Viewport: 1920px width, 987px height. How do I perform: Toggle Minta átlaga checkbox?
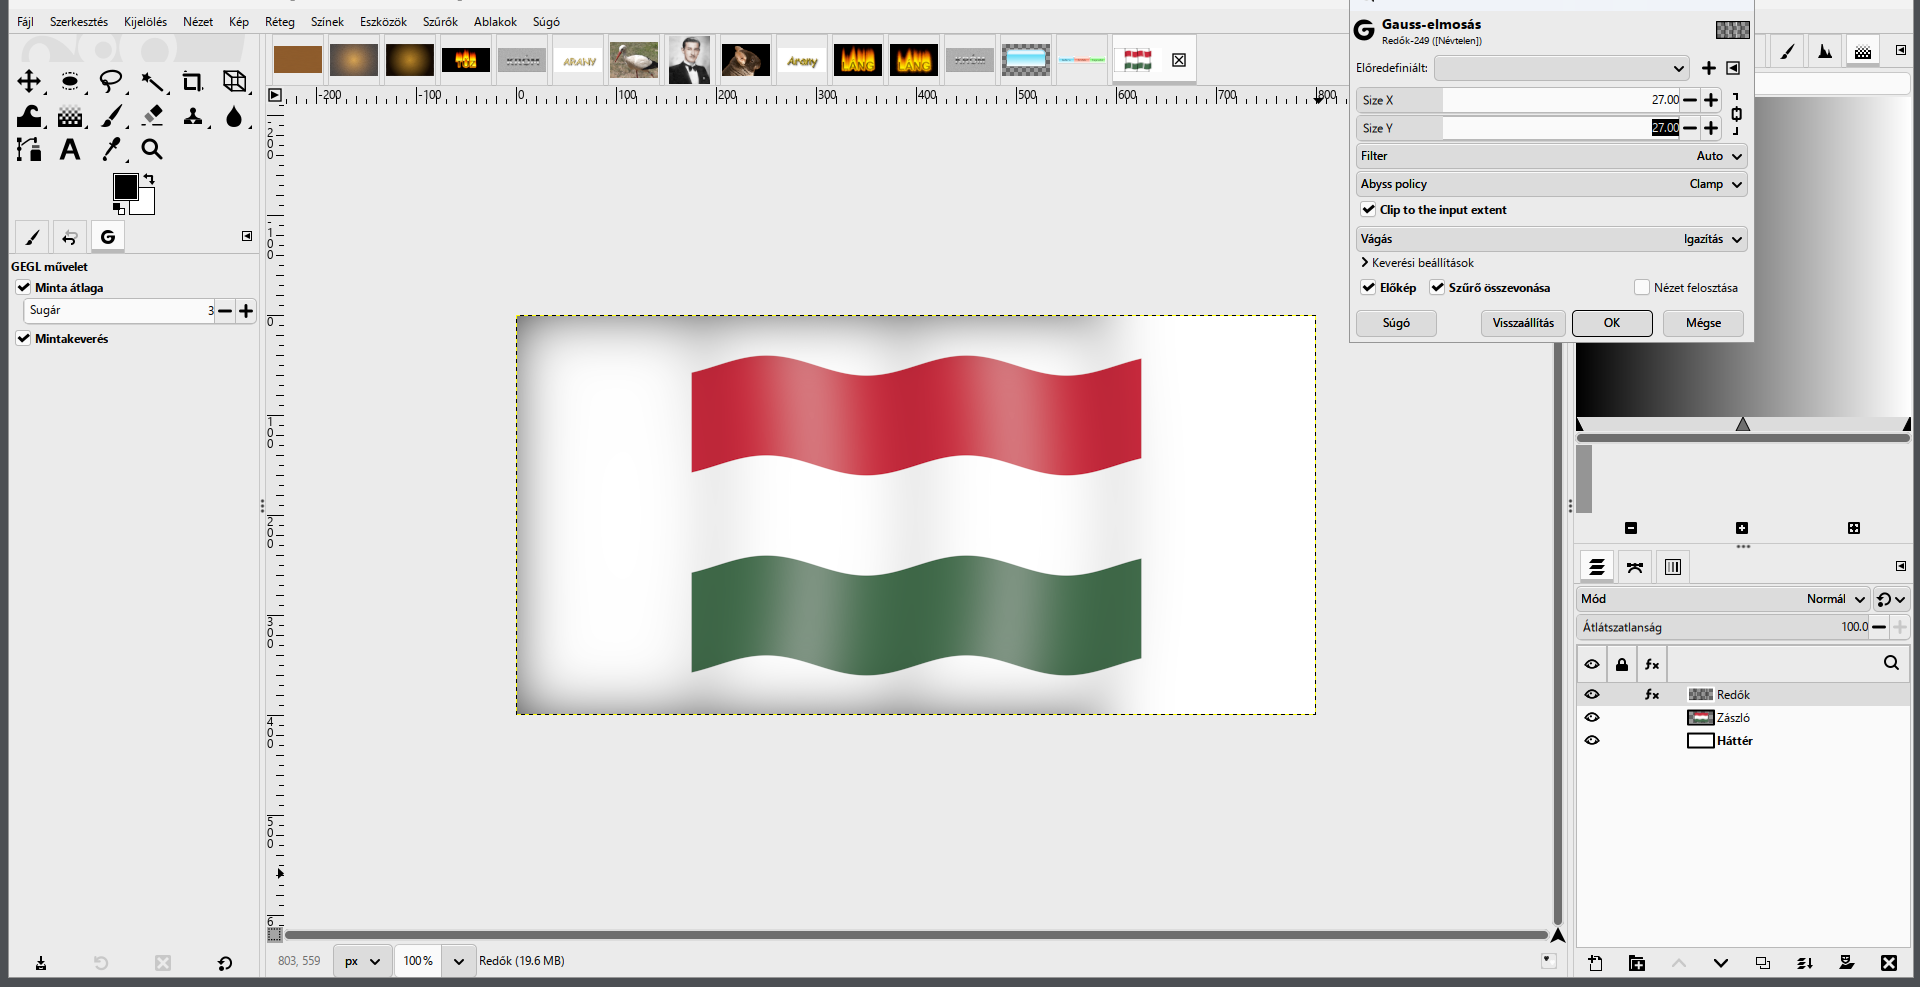coord(23,288)
